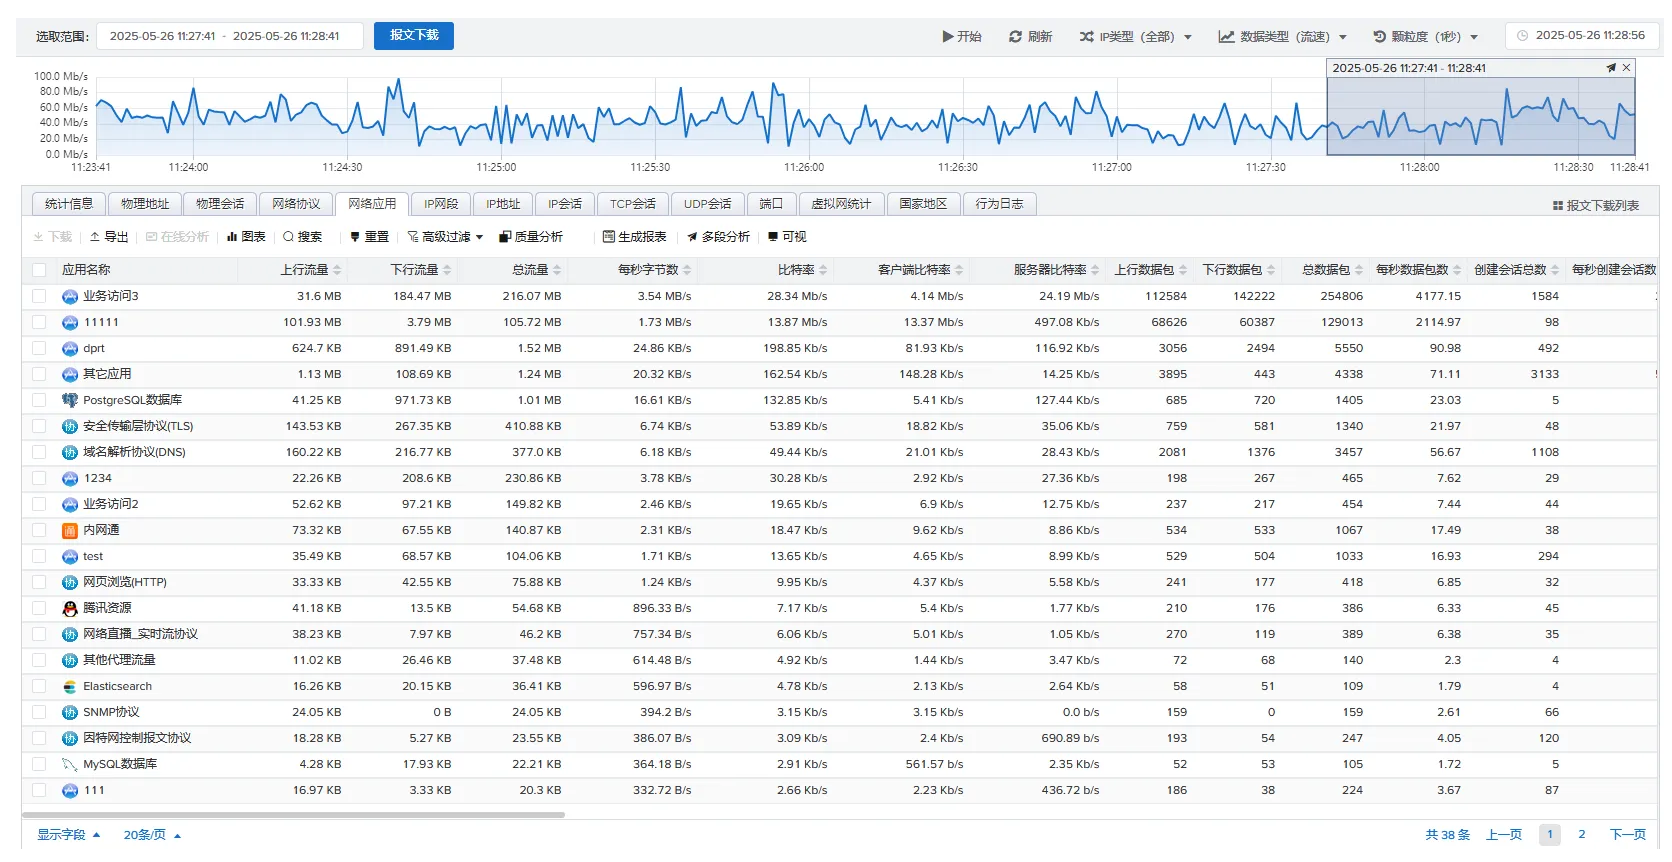Image resolution: width=1672 pixels, height=862 pixels.
Task: Click the export icon button
Action: pyautogui.click(x=95, y=237)
